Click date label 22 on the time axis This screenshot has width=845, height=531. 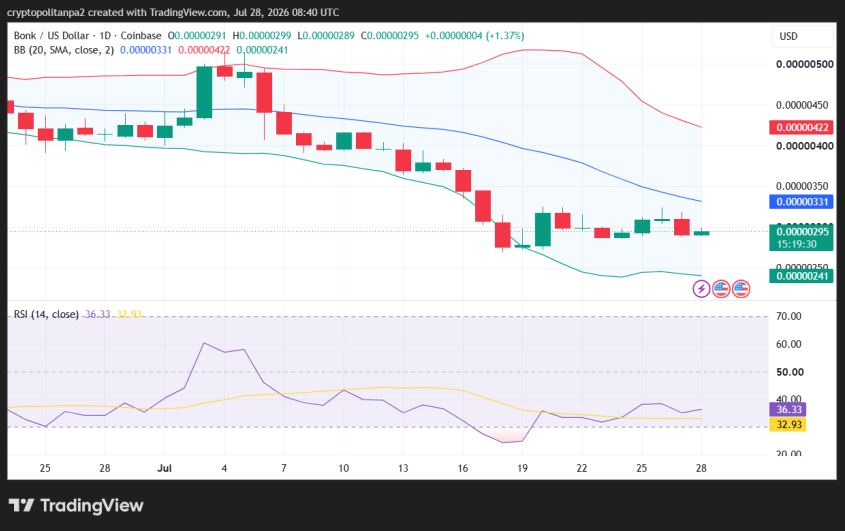pos(581,468)
